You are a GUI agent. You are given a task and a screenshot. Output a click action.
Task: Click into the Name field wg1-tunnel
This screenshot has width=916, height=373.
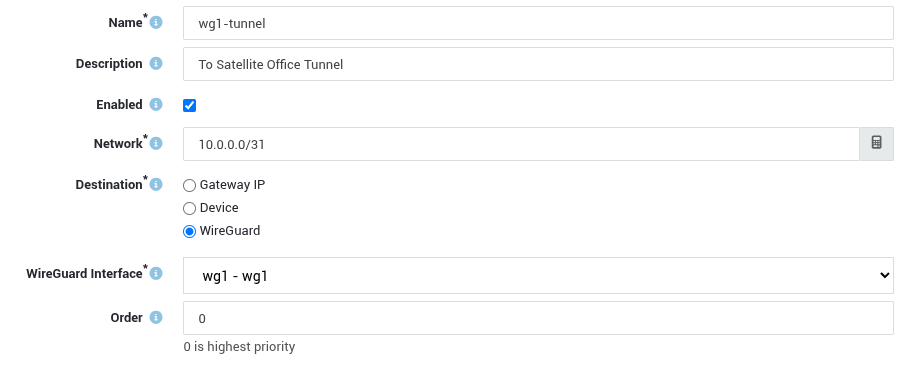pyautogui.click(x=538, y=23)
